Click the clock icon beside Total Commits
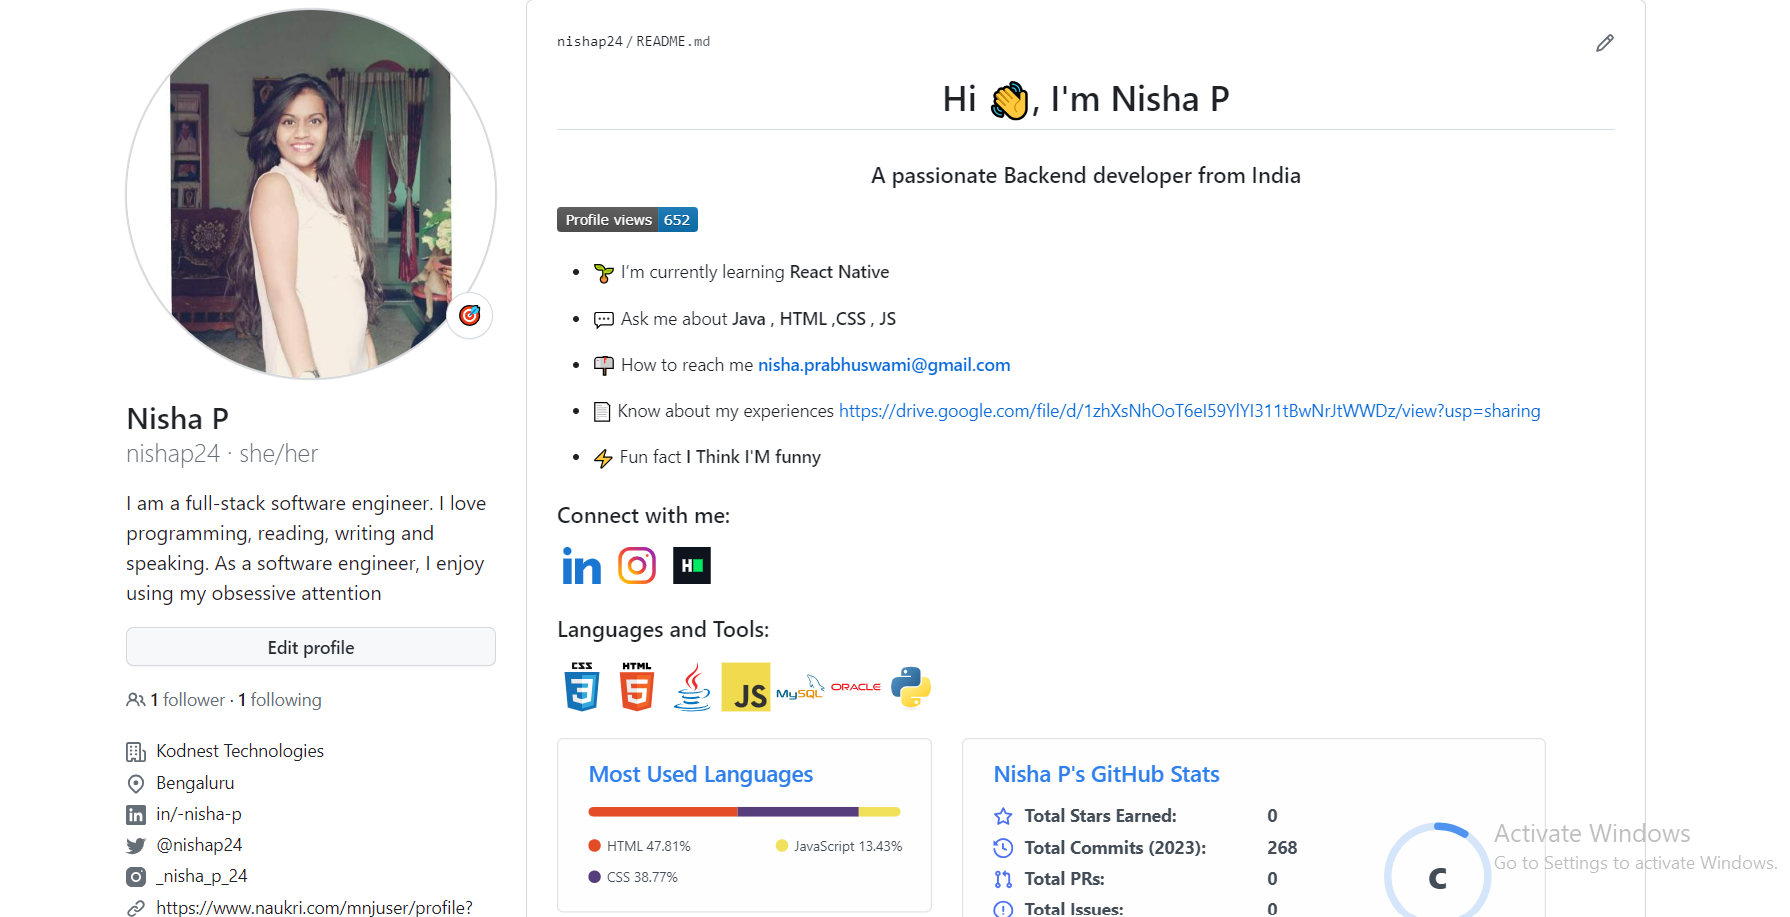The height and width of the screenshot is (917, 1790). [x=1003, y=848]
